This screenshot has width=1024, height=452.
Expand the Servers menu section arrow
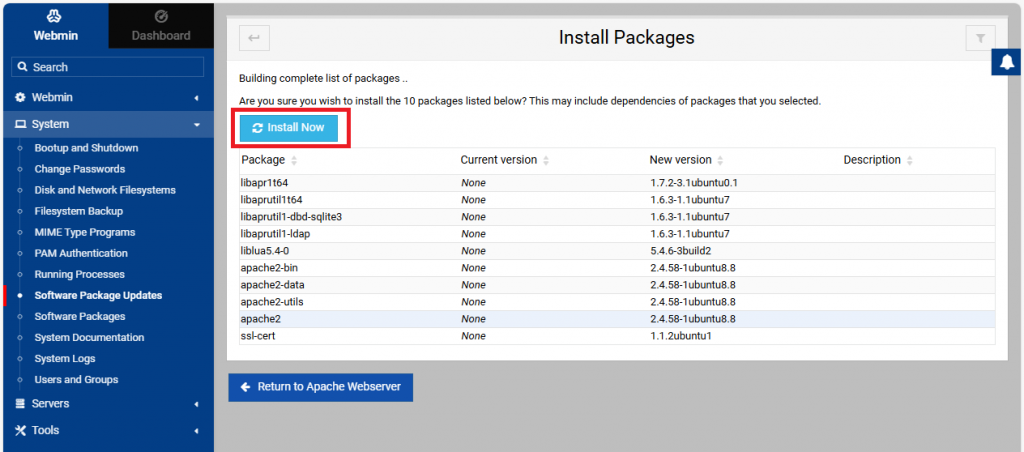[x=196, y=404]
